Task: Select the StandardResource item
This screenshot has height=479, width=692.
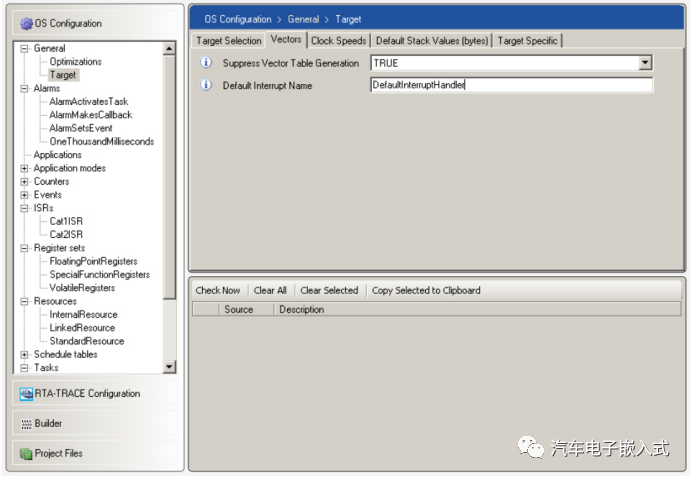Action: point(86,341)
